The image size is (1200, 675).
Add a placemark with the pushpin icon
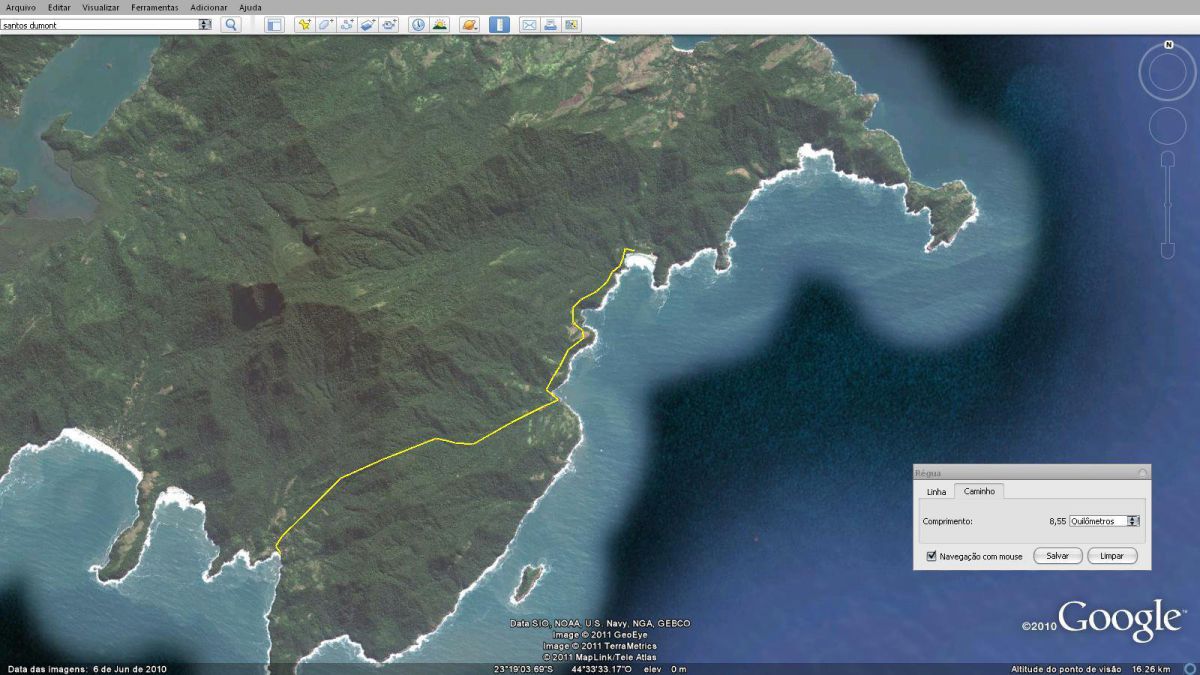[304, 24]
